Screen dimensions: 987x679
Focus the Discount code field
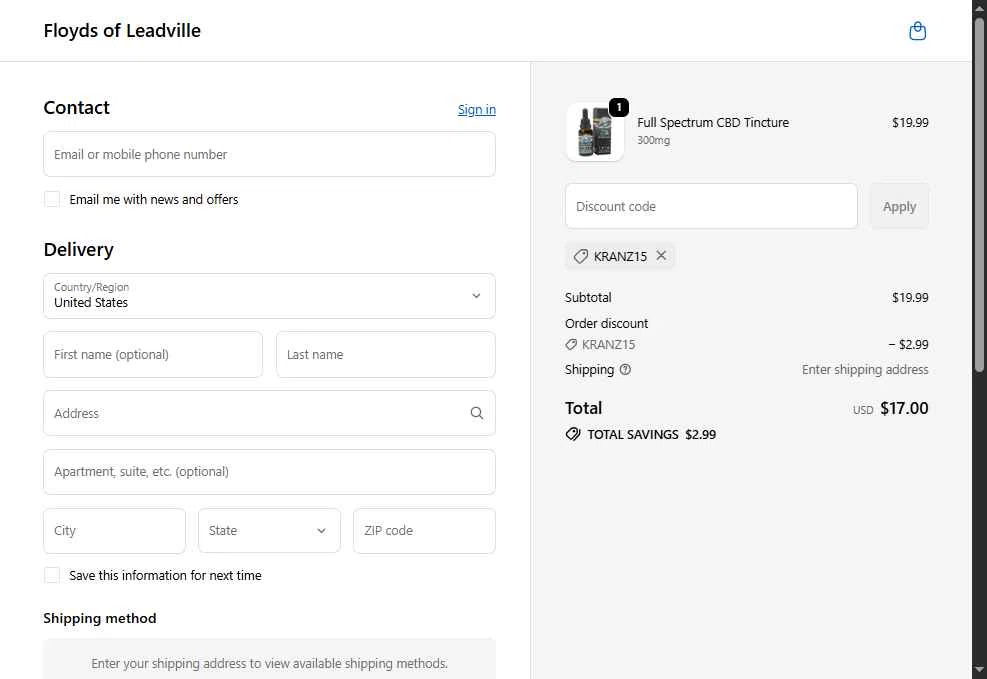pos(711,206)
